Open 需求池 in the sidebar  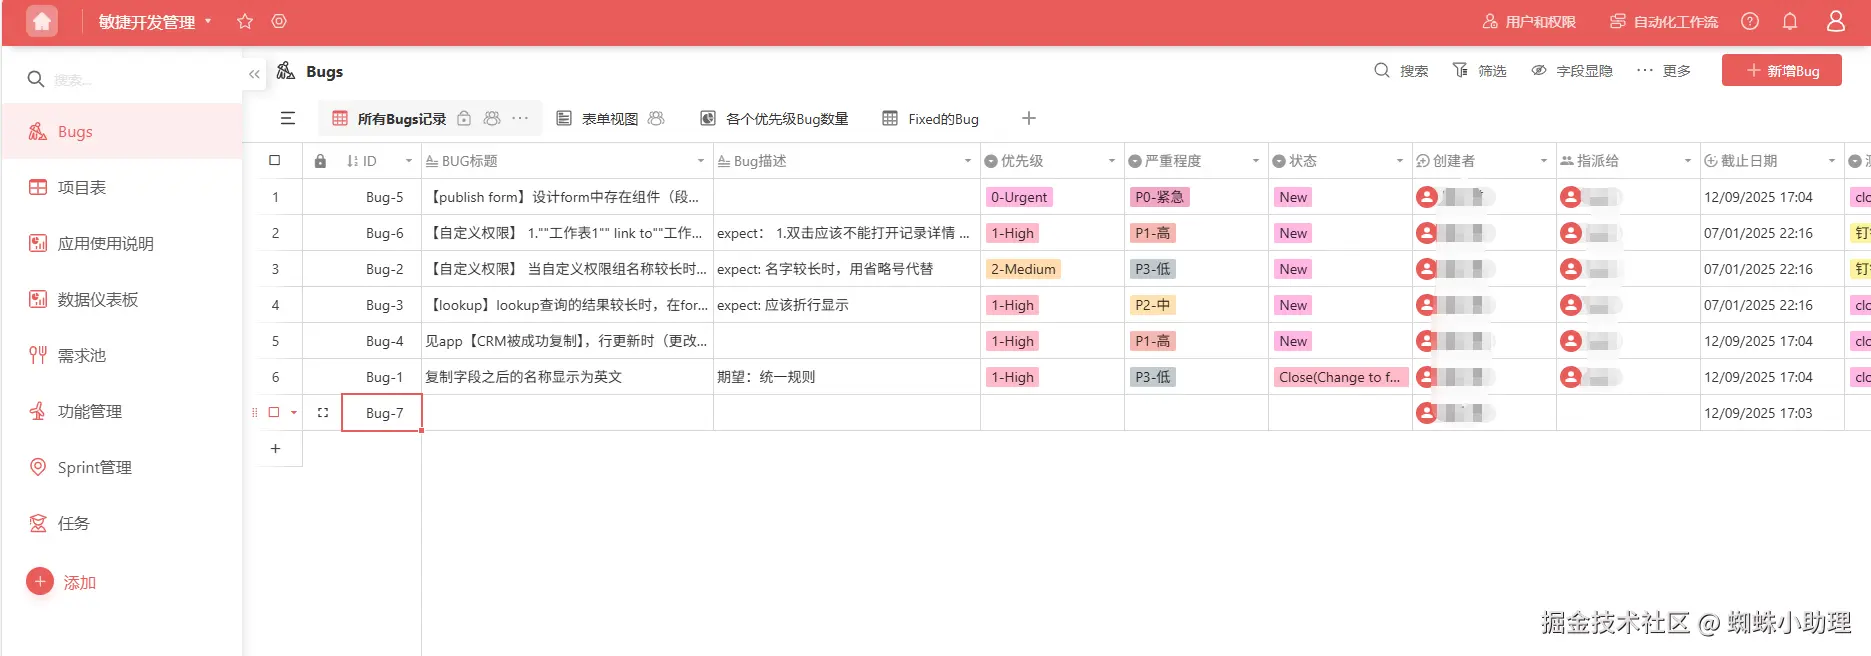coord(122,355)
